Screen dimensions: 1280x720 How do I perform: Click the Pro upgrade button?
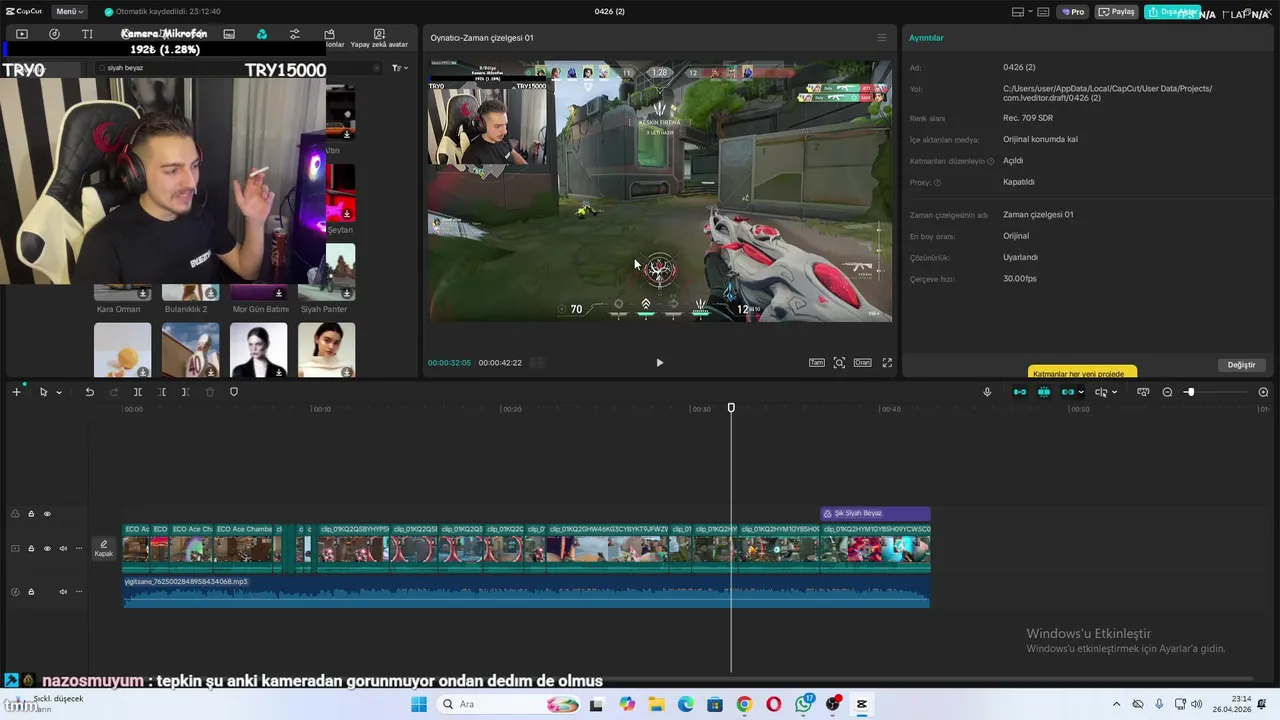(1073, 12)
